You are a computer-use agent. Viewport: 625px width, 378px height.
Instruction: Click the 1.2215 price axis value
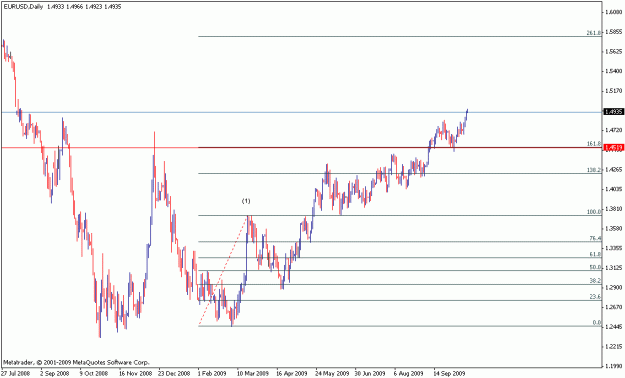pos(614,346)
